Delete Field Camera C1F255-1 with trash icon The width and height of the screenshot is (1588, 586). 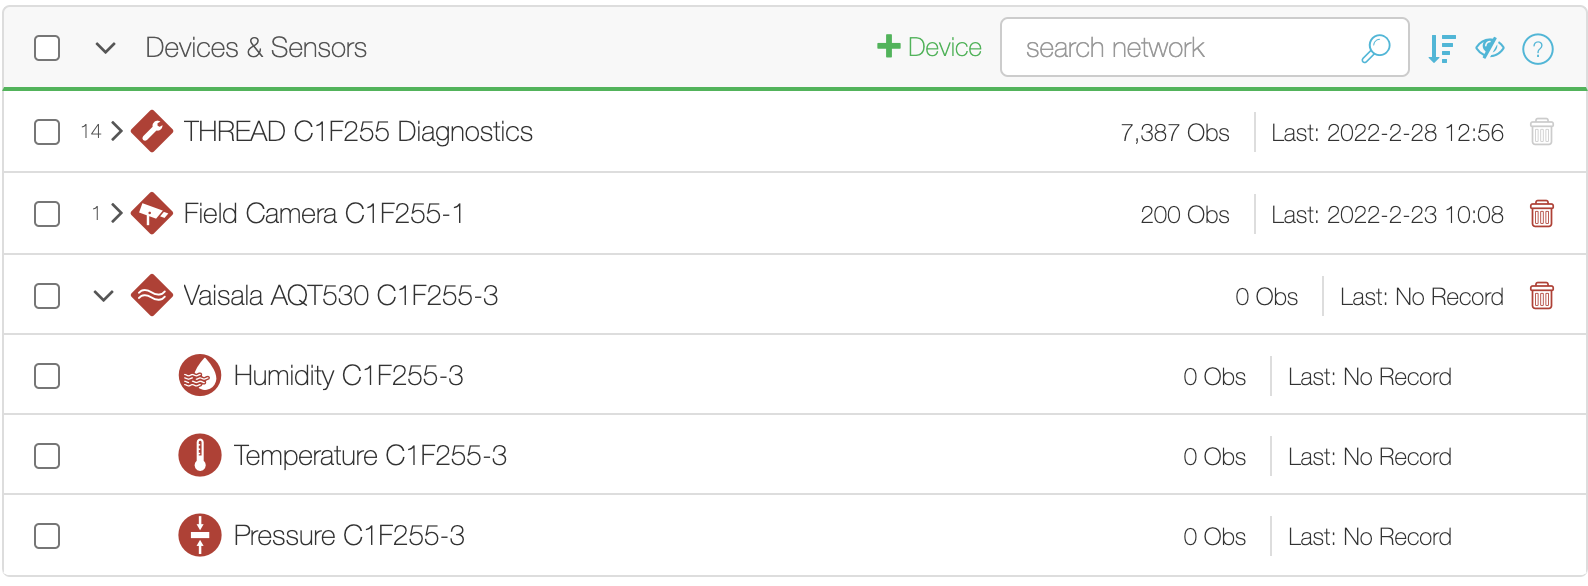[1542, 213]
